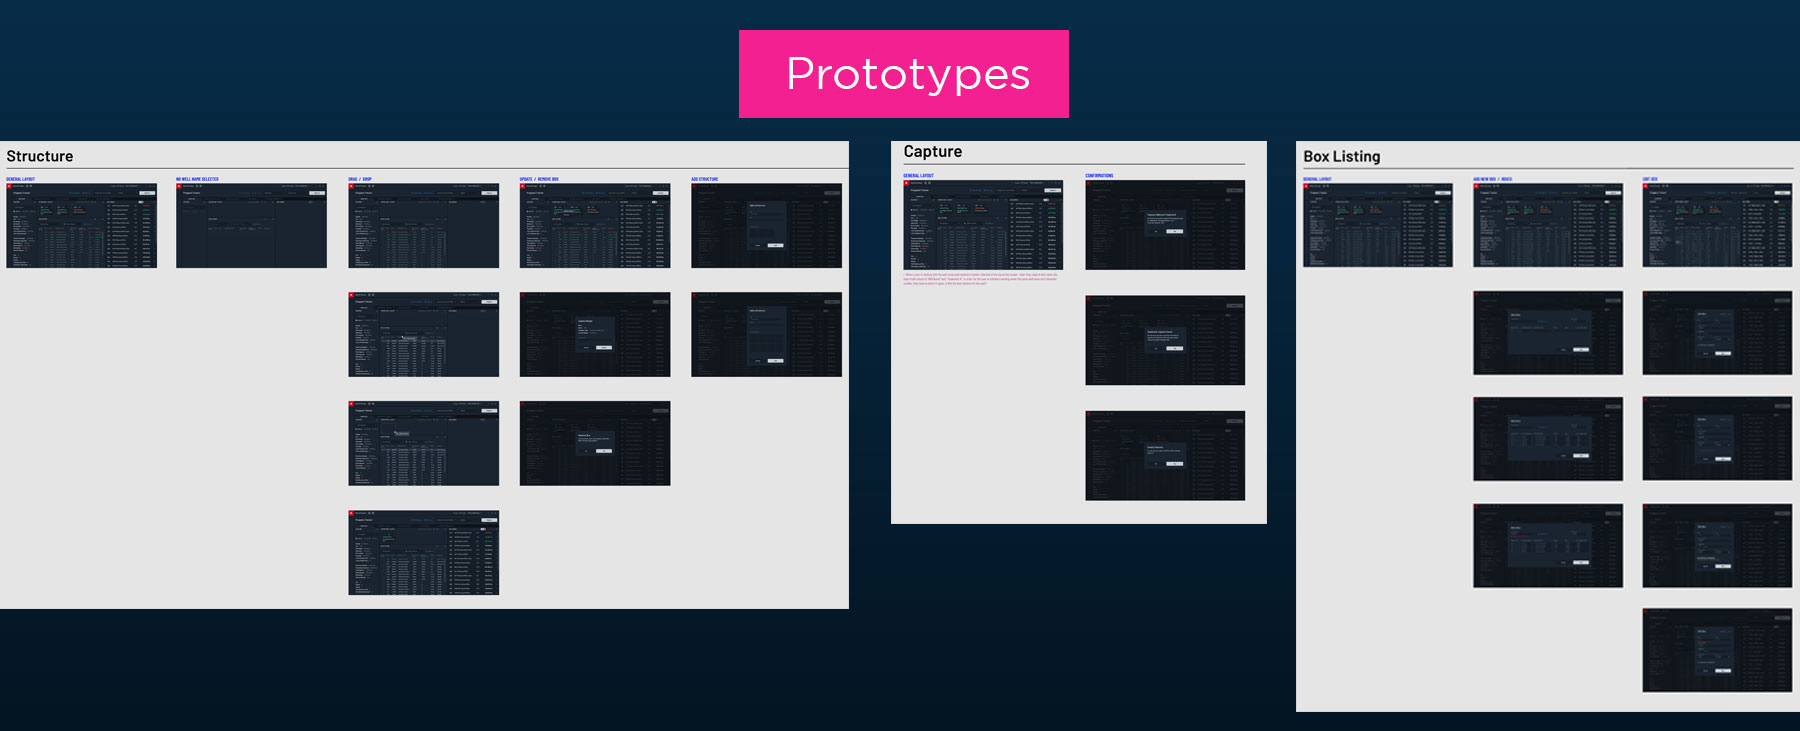Open Box Listing General Layout thumbnail
1800x731 pixels.
click(x=1378, y=225)
